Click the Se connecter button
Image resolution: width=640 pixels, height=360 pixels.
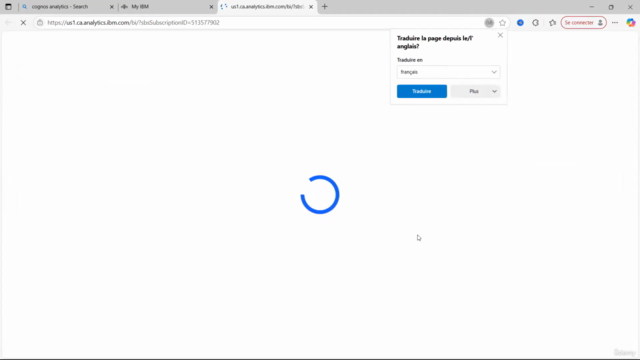[x=584, y=23]
